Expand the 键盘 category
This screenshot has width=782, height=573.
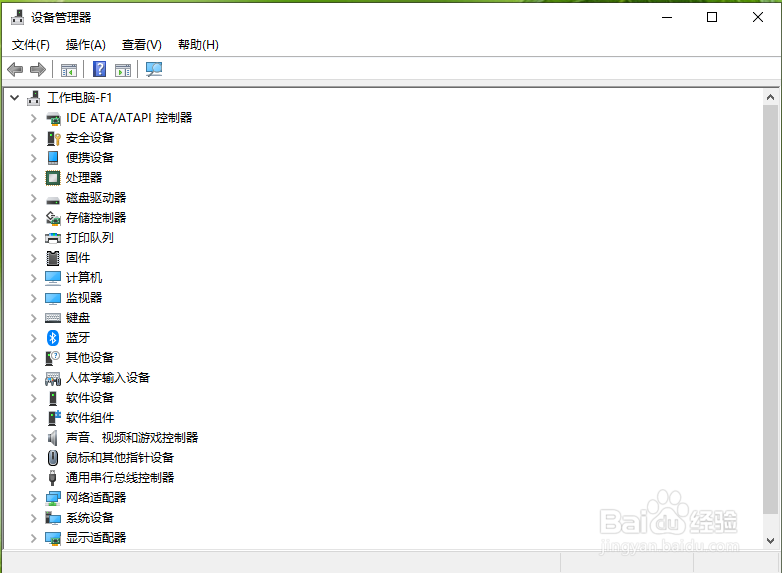(33, 318)
